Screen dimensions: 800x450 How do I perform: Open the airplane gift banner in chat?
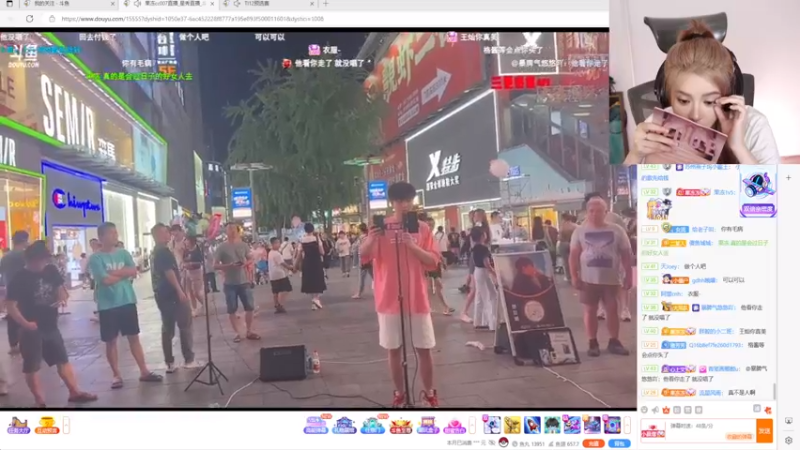pos(758,190)
